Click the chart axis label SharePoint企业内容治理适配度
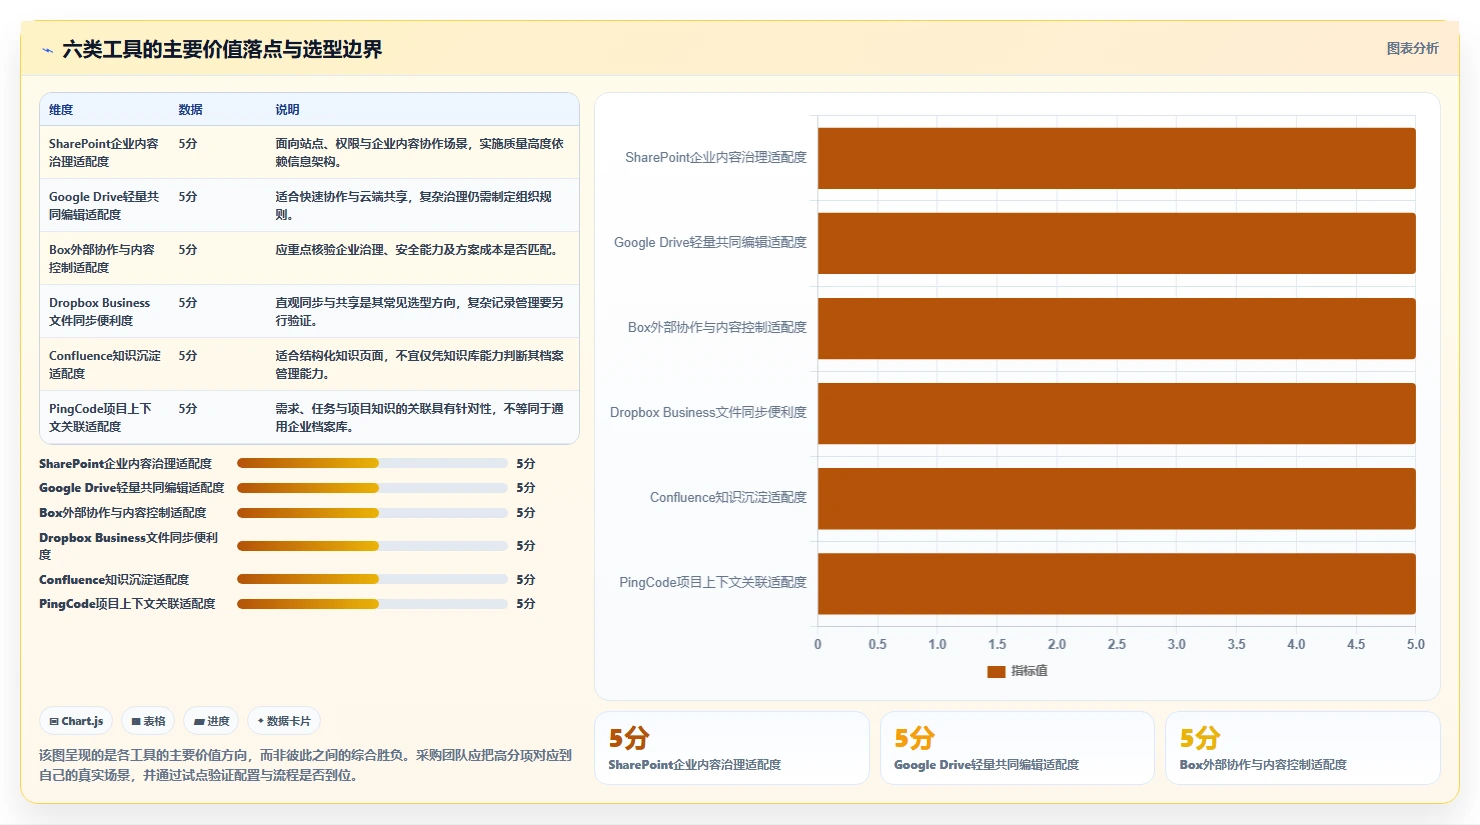Viewport: 1480px width, 825px height. pos(716,157)
